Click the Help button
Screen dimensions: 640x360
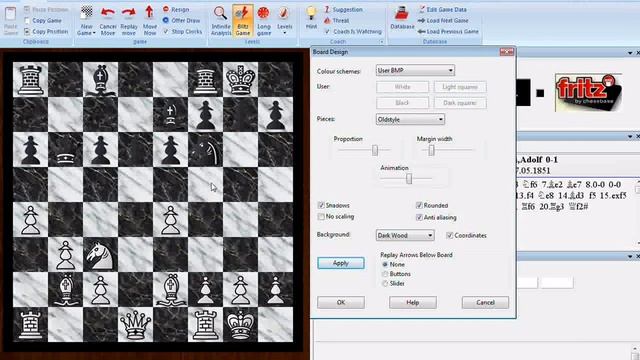[x=413, y=302]
